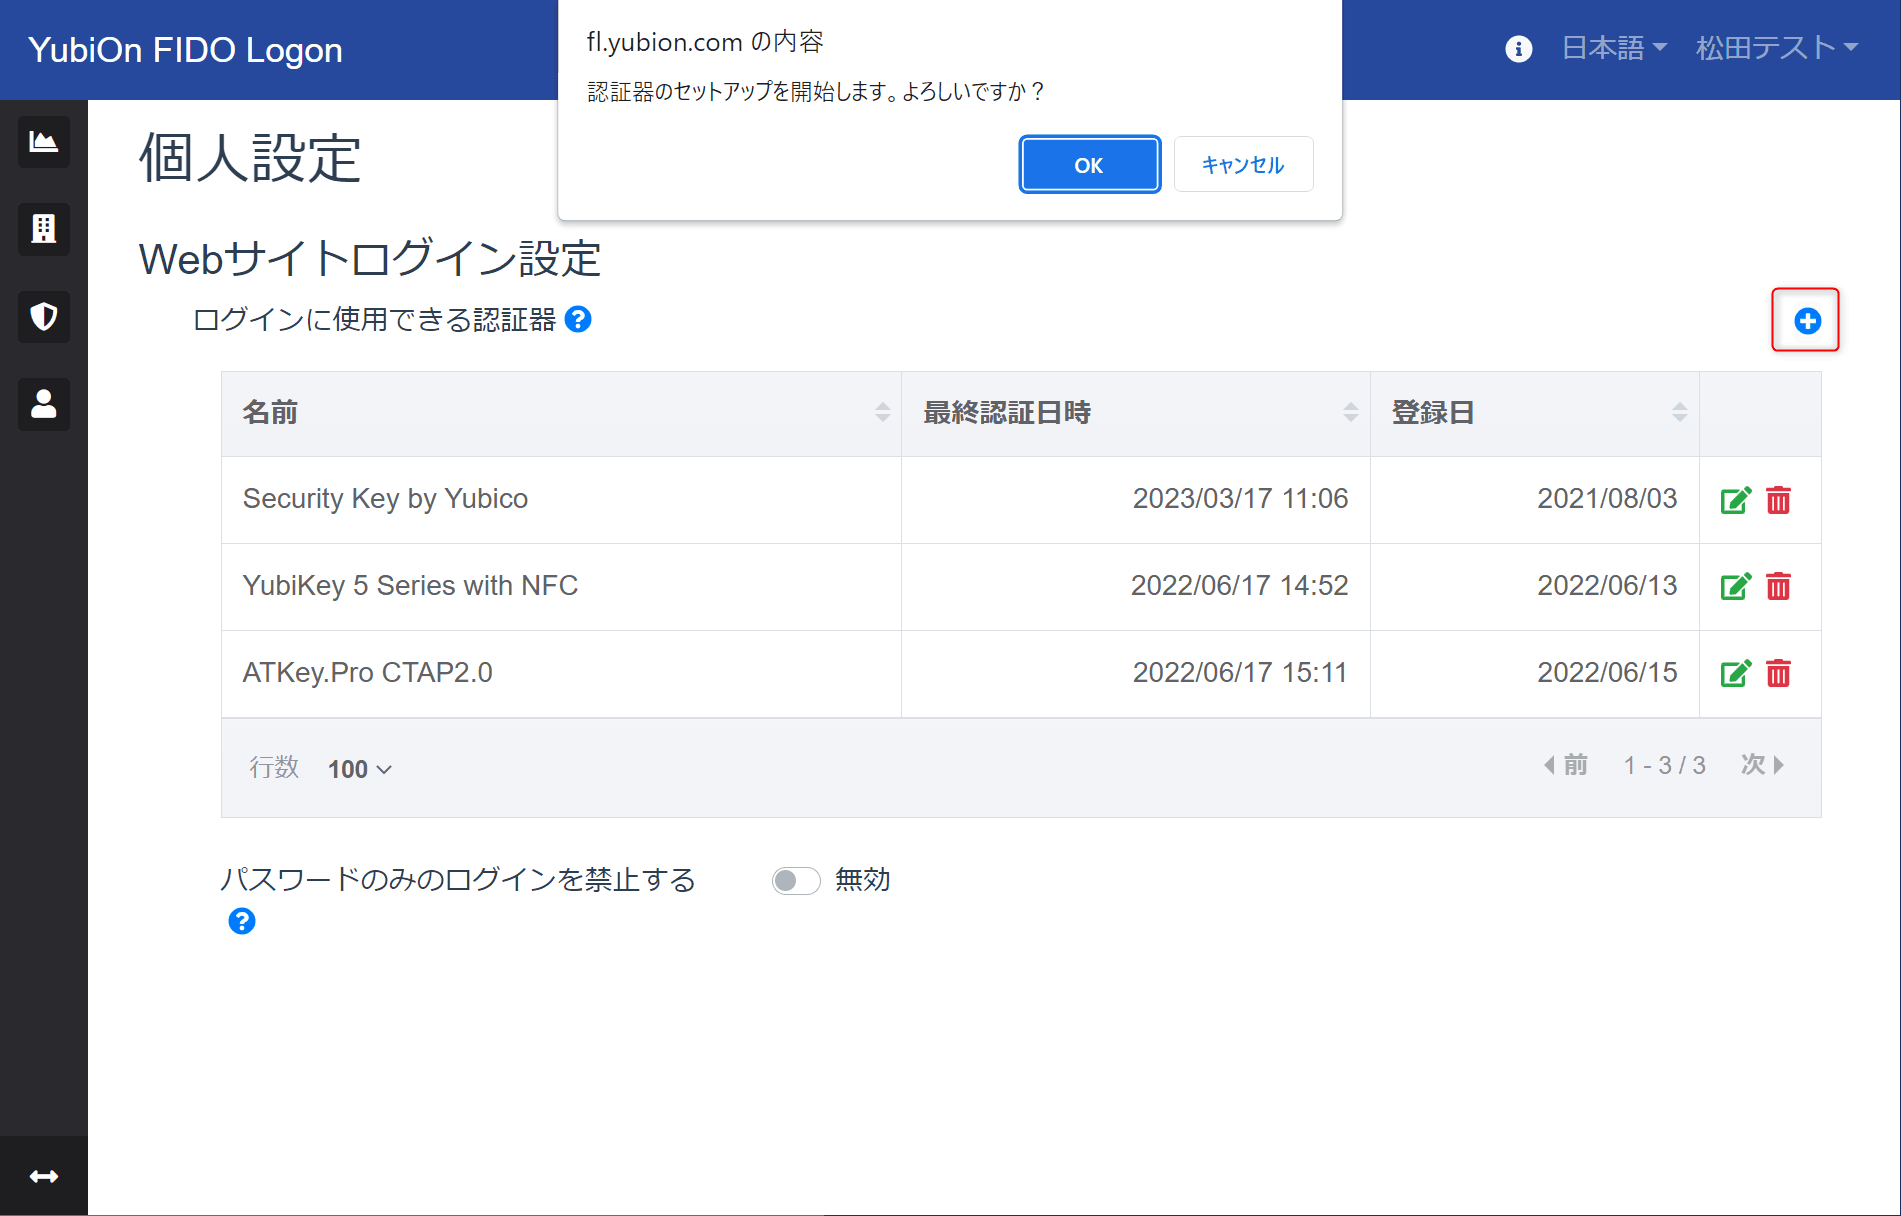Delete the ATKey.Pro CTAP2.0 entry

pos(1778,673)
